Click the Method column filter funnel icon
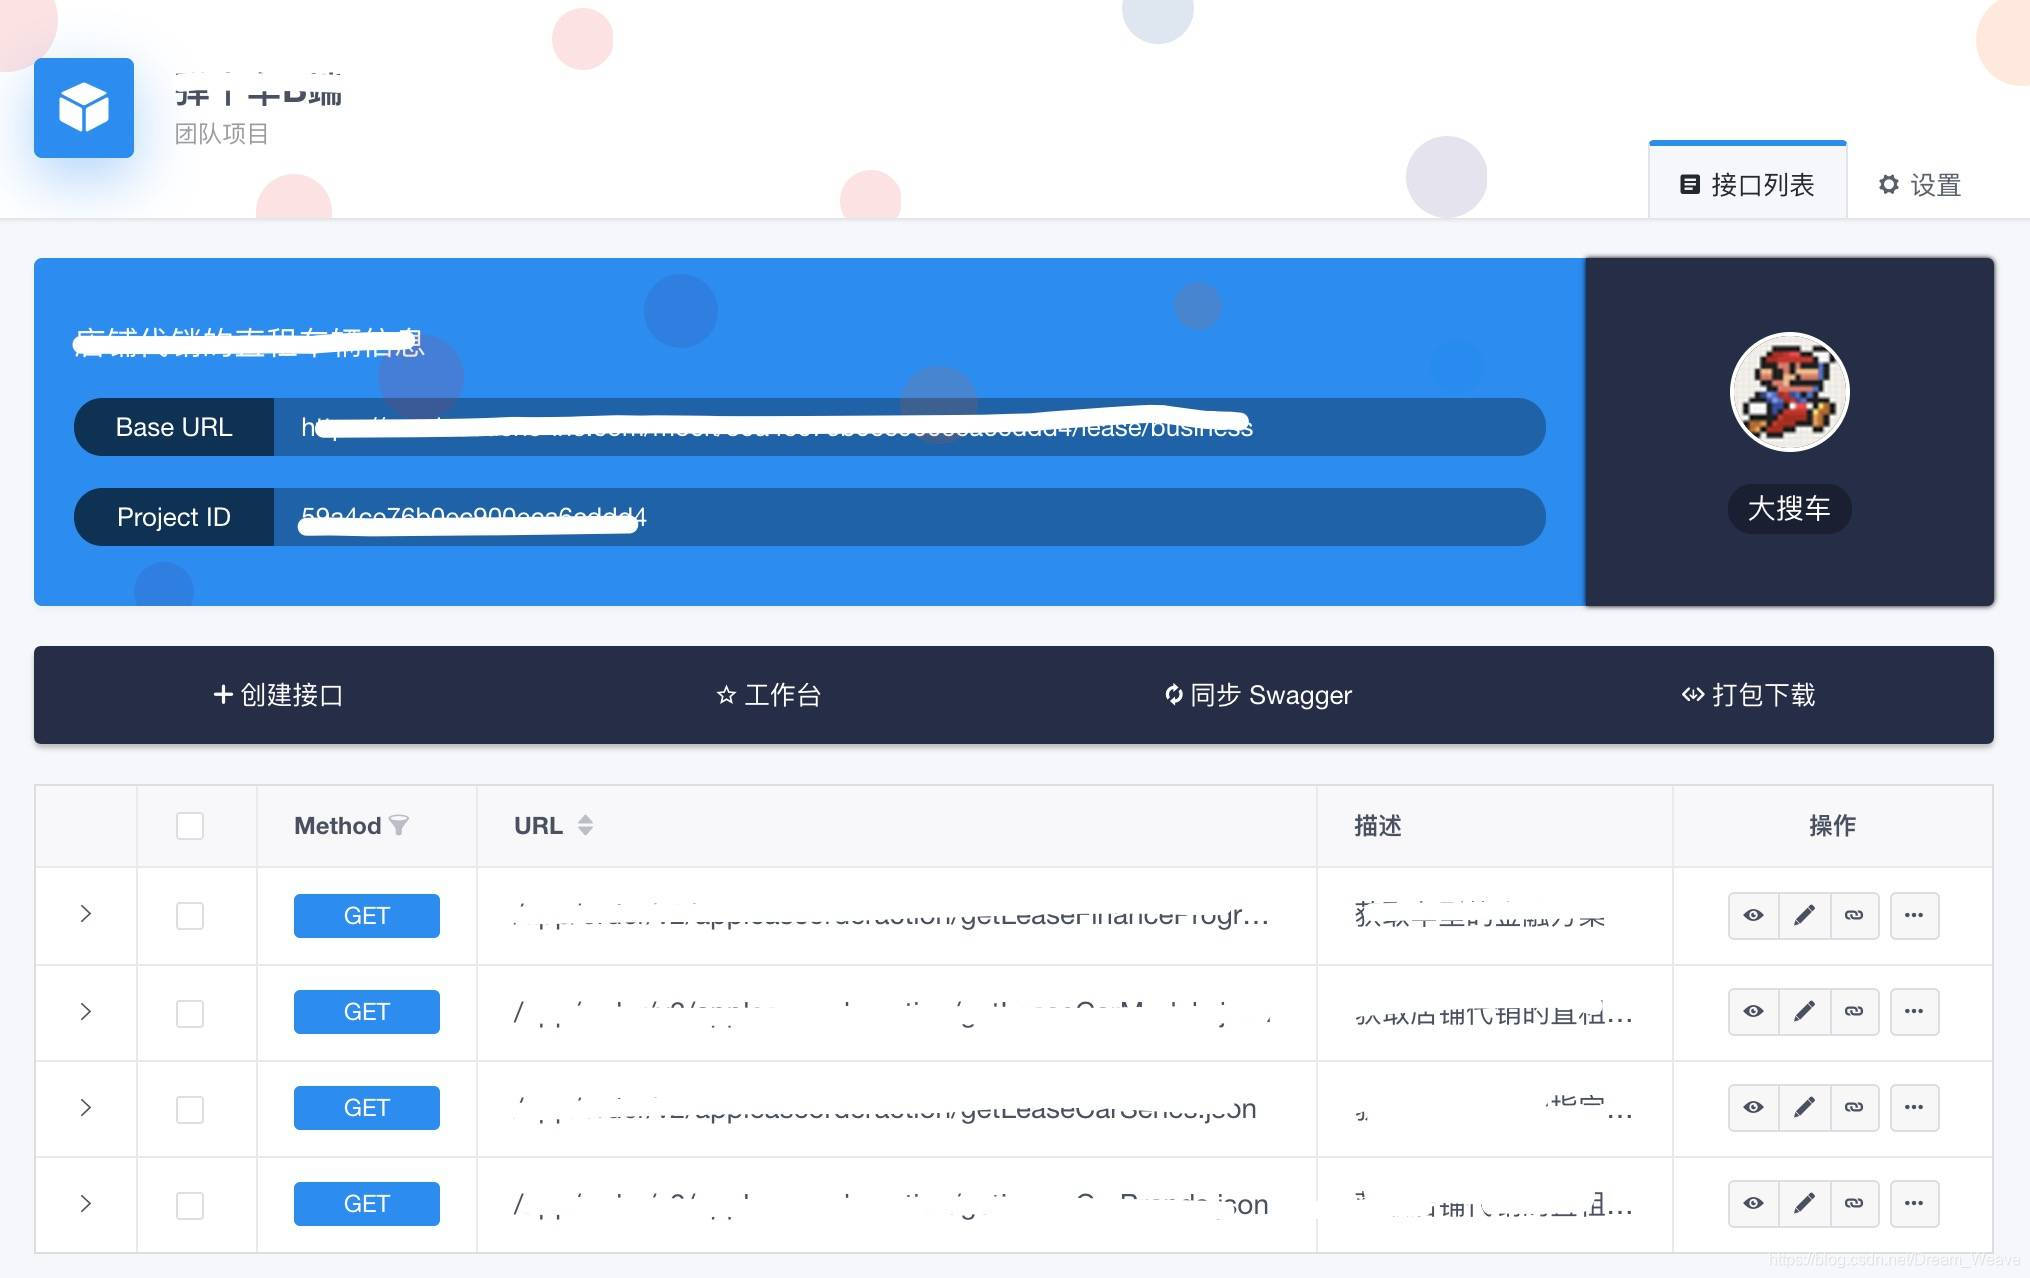The image size is (2030, 1278). point(399,825)
